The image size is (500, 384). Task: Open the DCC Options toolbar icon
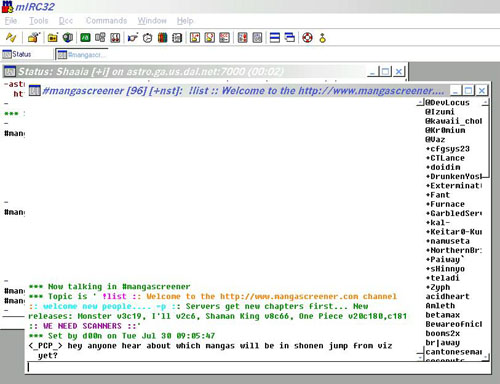[x=224, y=38]
